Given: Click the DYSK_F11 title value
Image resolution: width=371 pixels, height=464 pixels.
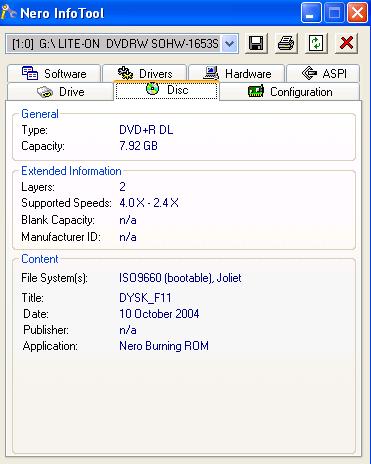Looking at the screenshot, I should [145, 298].
